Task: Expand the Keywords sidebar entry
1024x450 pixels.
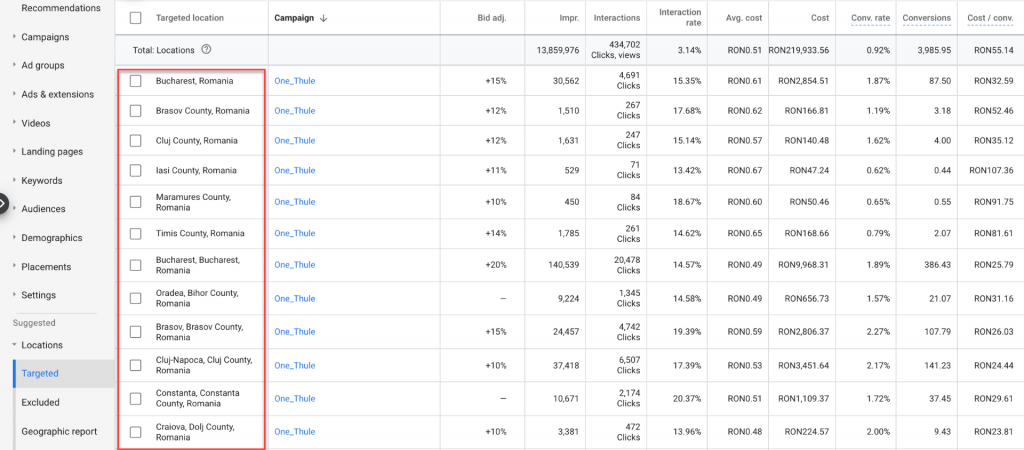Action: point(41,181)
